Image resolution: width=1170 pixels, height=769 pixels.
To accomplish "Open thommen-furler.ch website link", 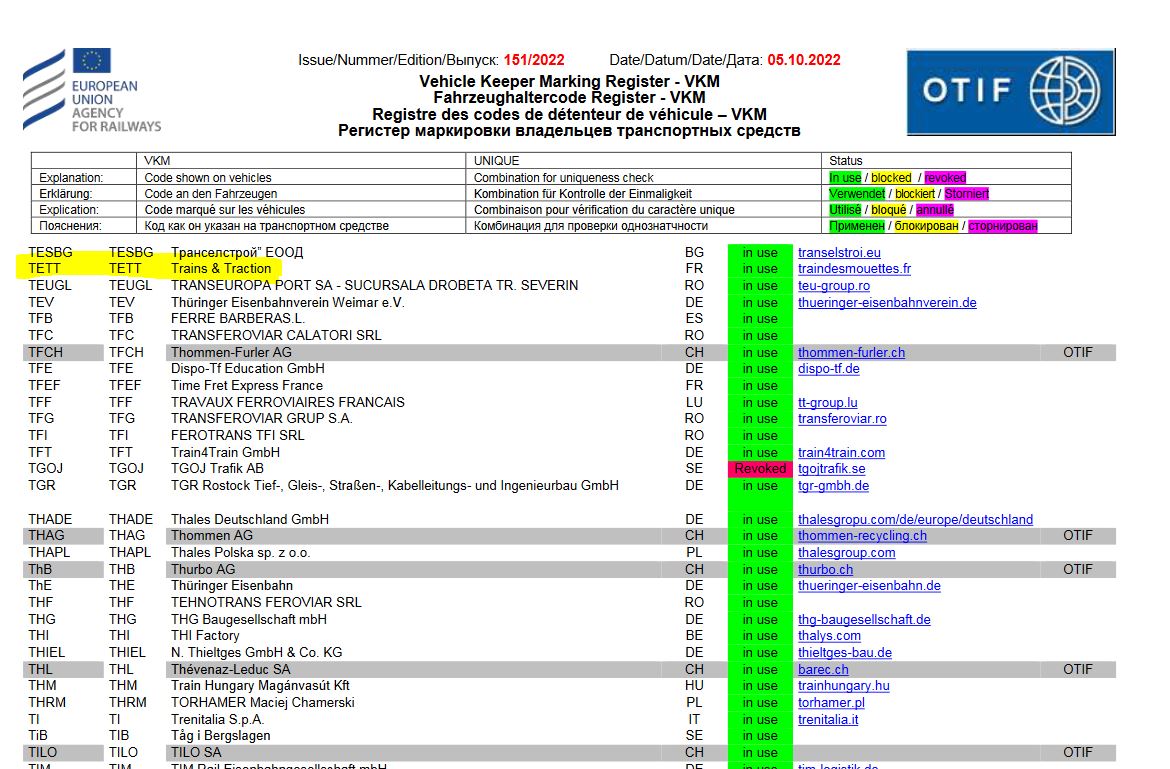I will (851, 353).
